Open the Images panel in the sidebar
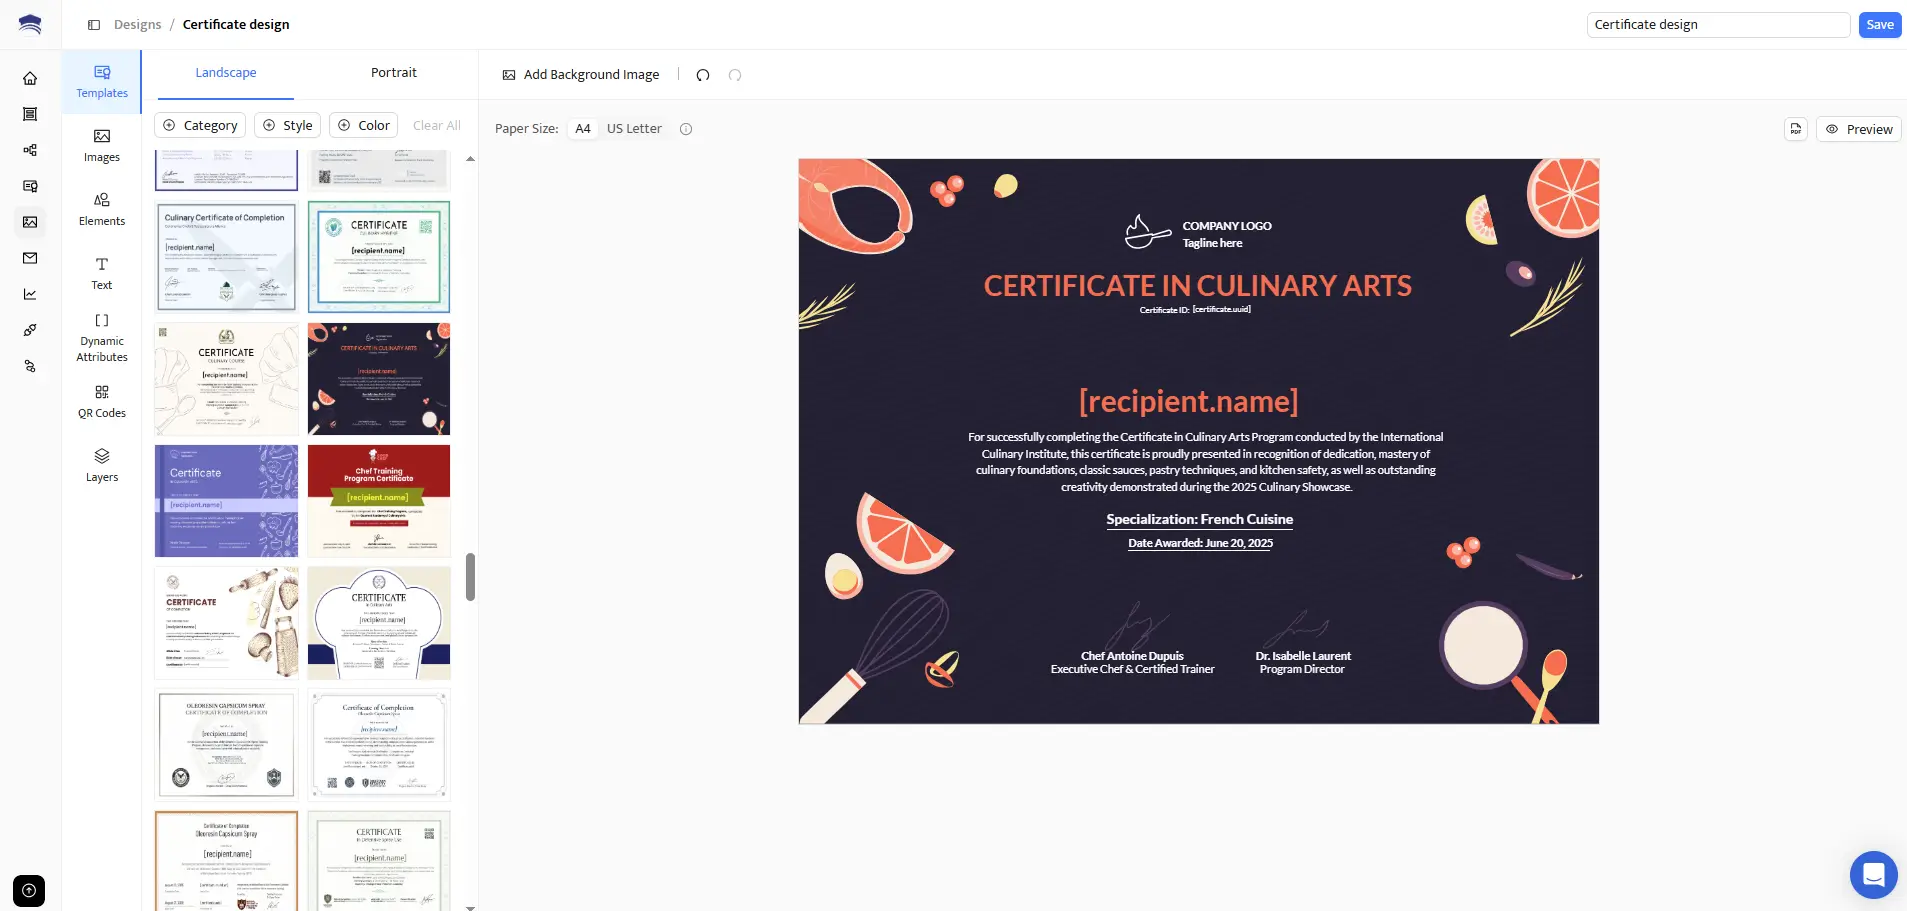The height and width of the screenshot is (911, 1907). tap(101, 145)
